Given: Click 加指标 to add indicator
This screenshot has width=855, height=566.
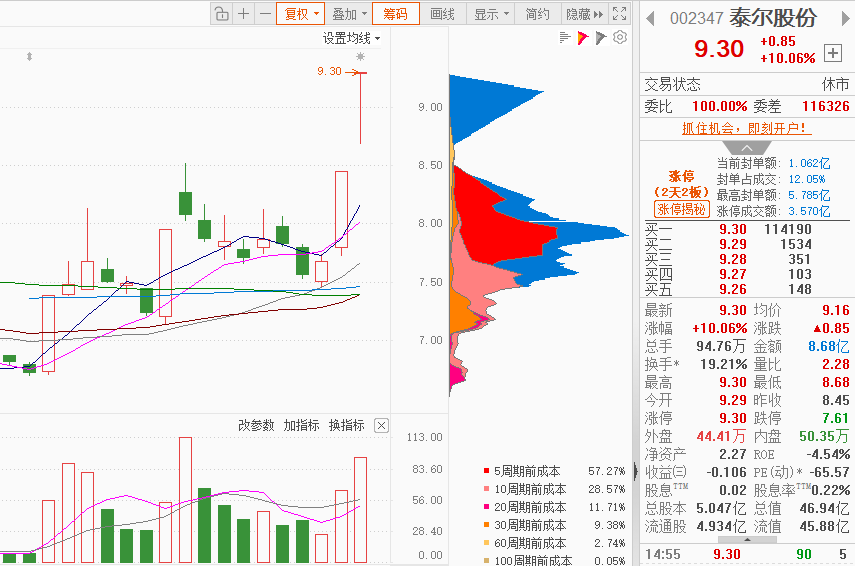Looking at the screenshot, I should click(x=301, y=425).
